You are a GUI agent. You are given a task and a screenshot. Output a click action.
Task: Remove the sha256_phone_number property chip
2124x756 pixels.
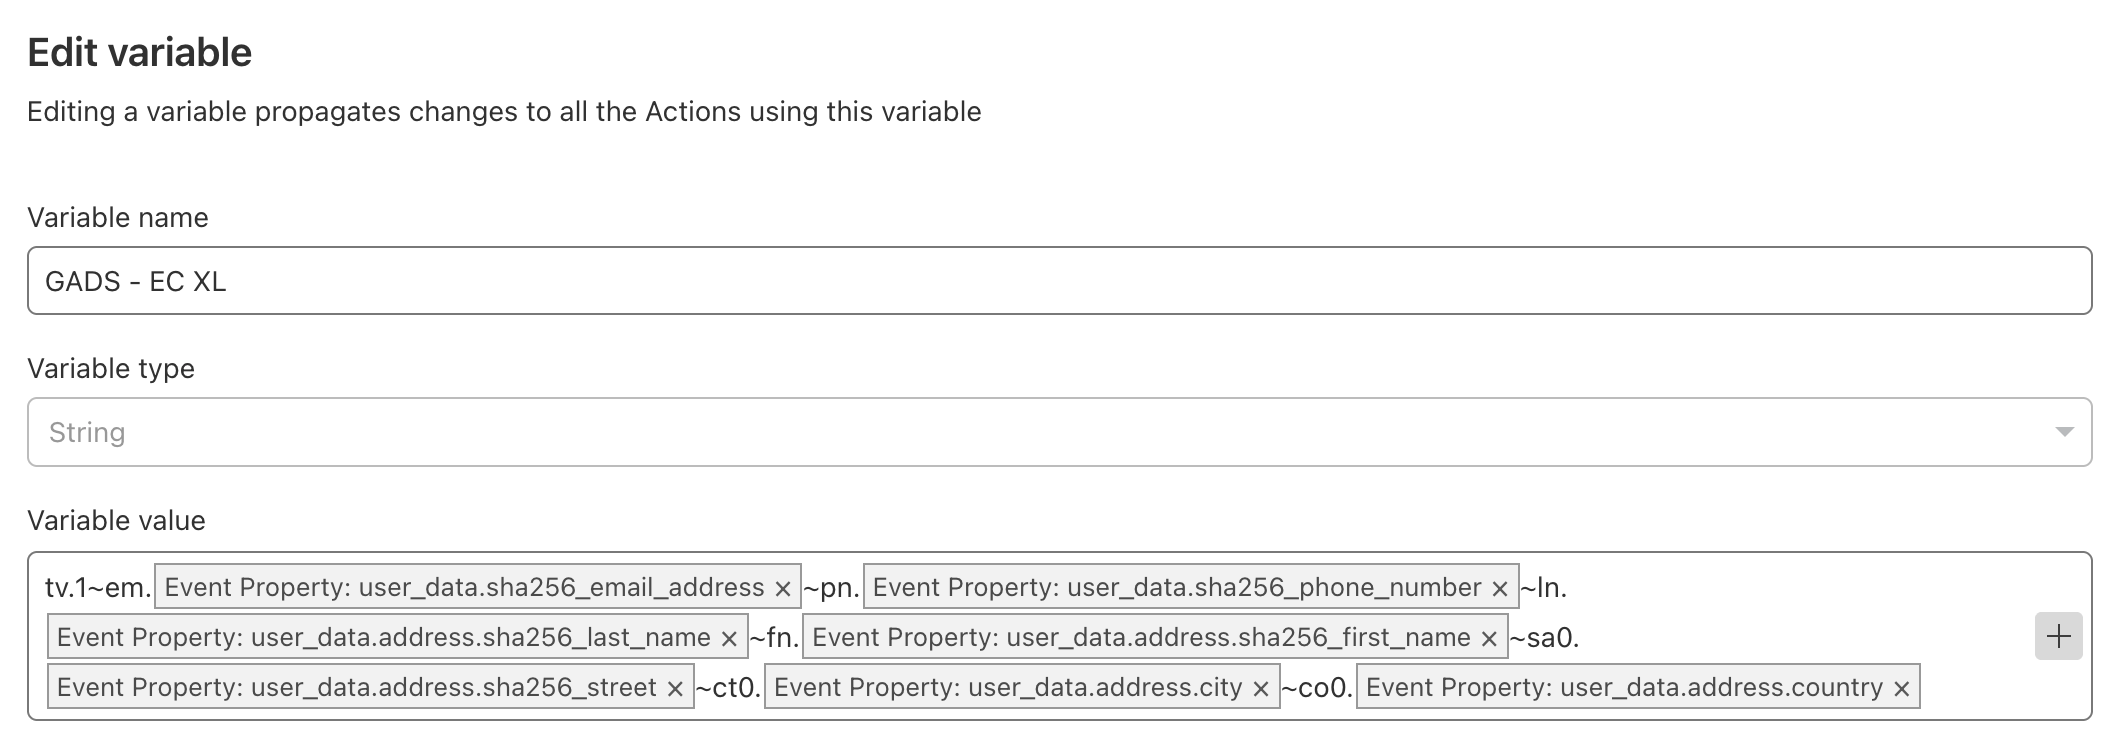tap(1499, 589)
